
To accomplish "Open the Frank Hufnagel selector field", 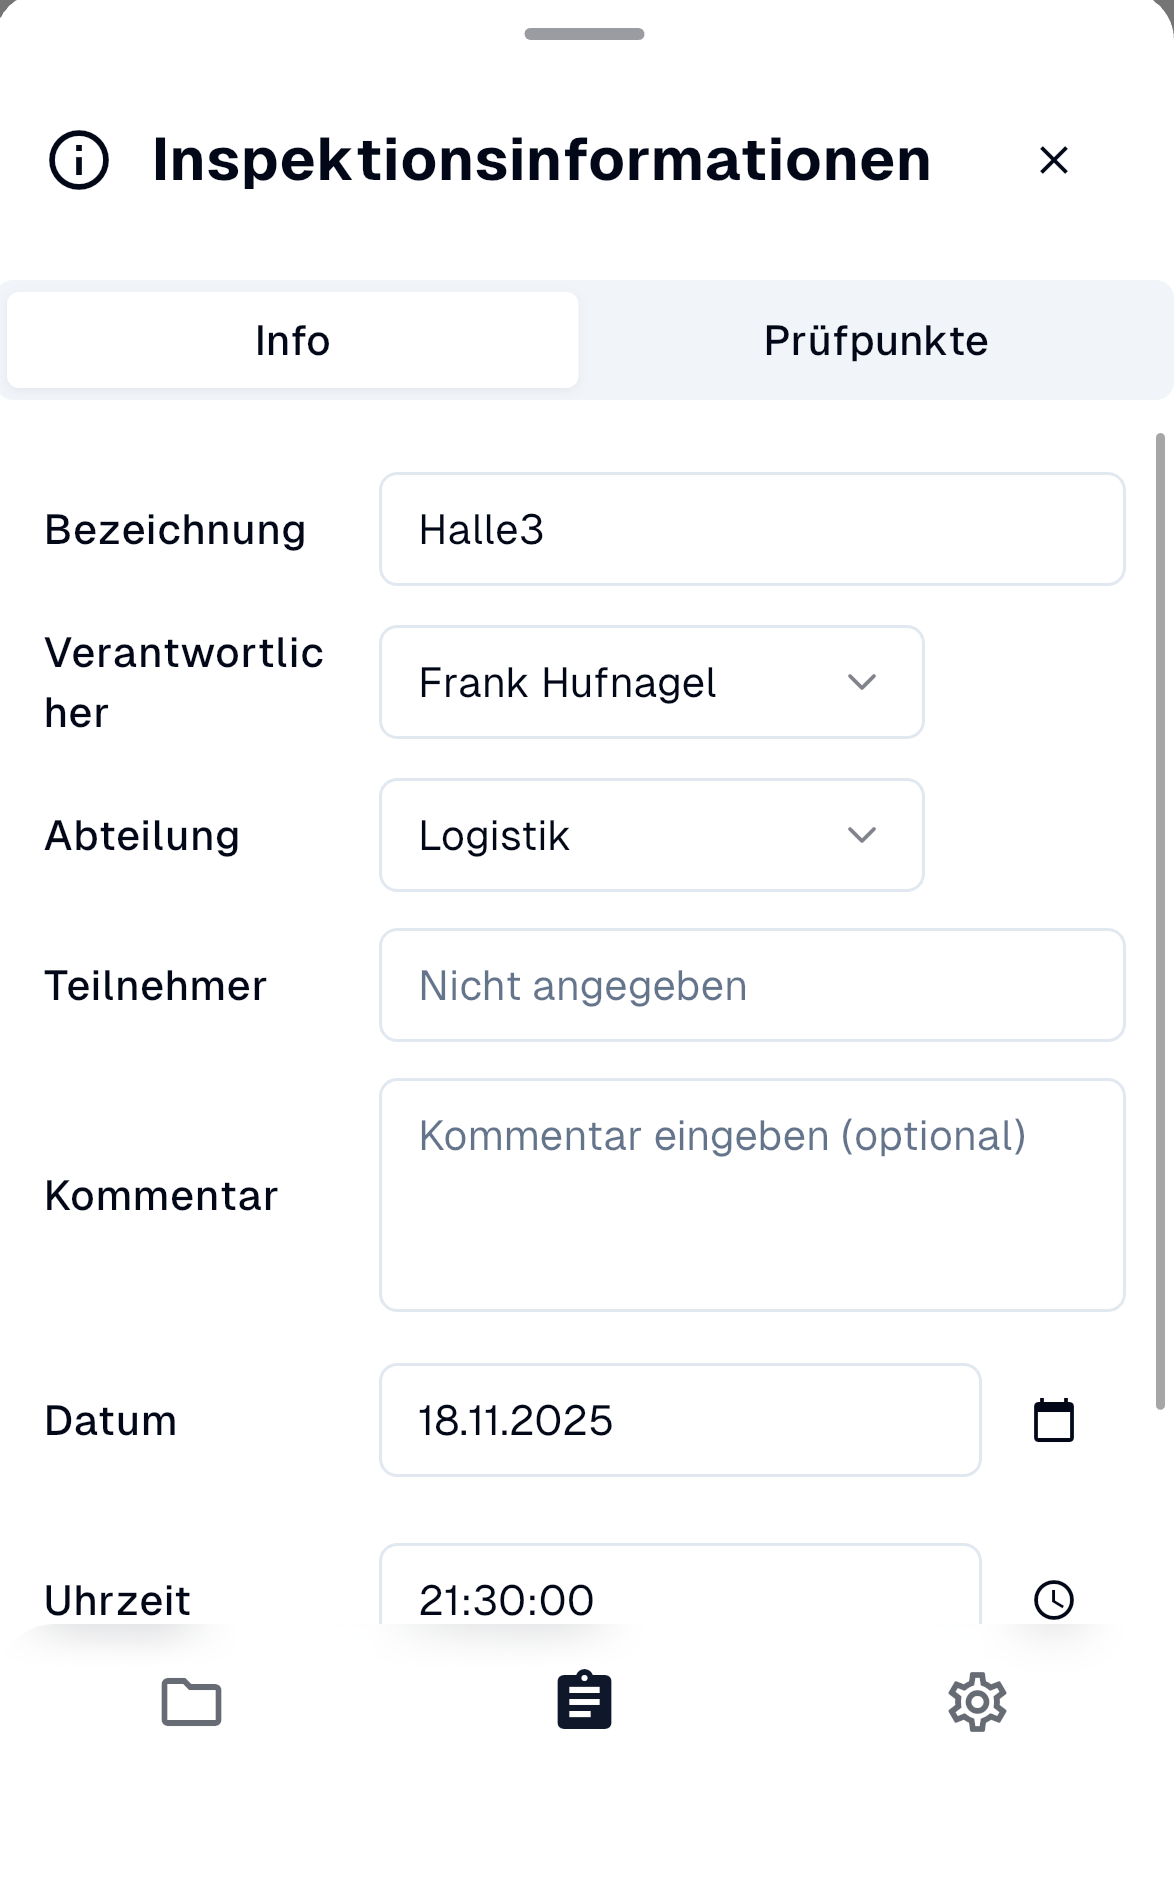I will click(x=650, y=682).
